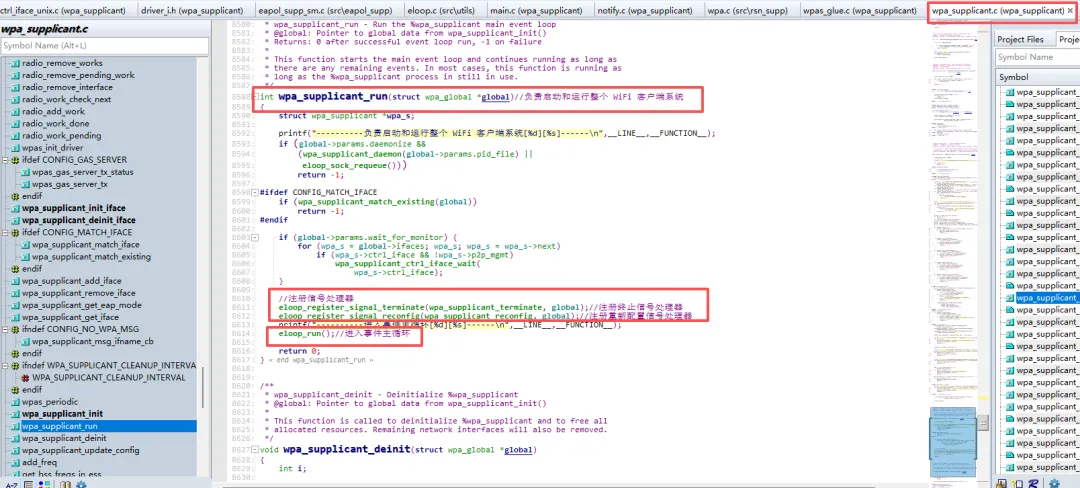This screenshot has height=488, width=1080.
Task: Click the list view icon beside A-Z
Action: point(28,485)
